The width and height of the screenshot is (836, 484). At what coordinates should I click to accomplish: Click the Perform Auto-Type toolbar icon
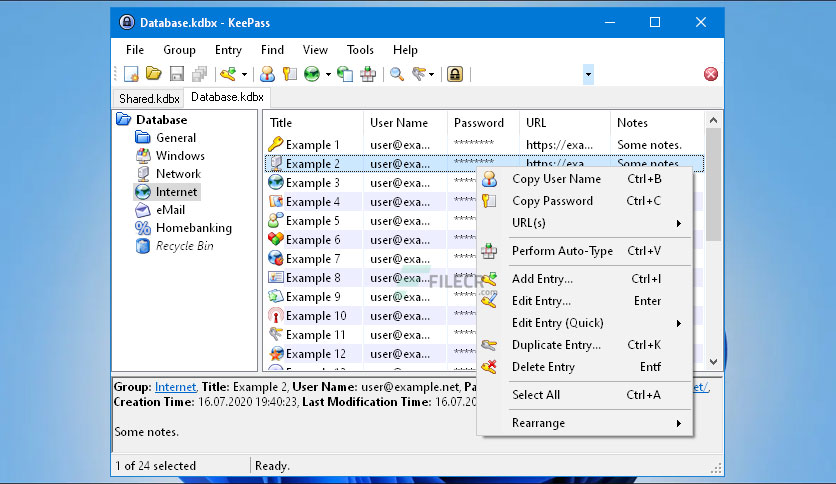pos(368,74)
